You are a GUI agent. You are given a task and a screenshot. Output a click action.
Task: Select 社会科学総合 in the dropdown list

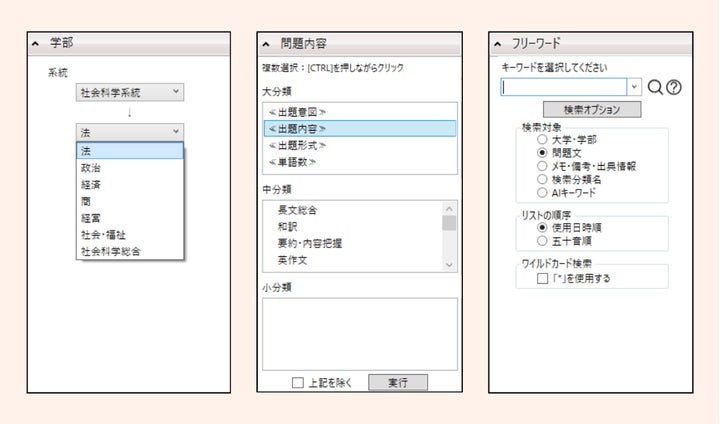coord(130,251)
